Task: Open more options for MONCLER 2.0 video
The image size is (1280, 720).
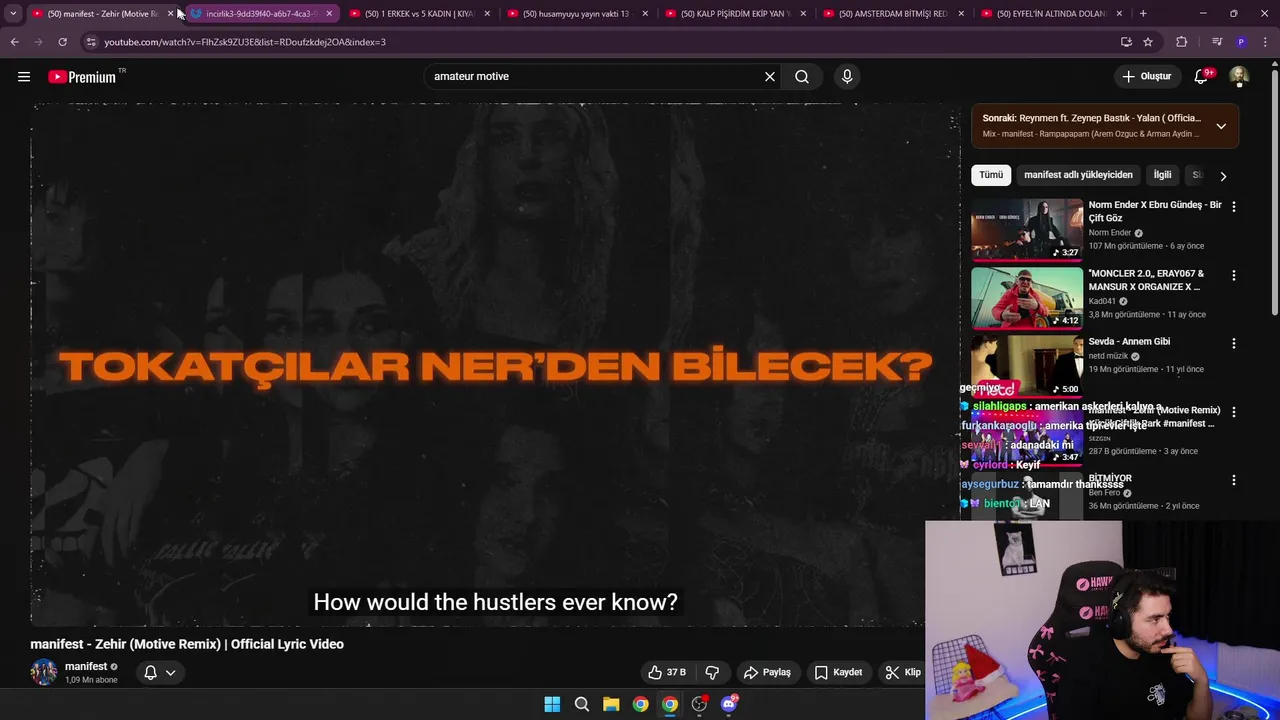Action: 1233,275
